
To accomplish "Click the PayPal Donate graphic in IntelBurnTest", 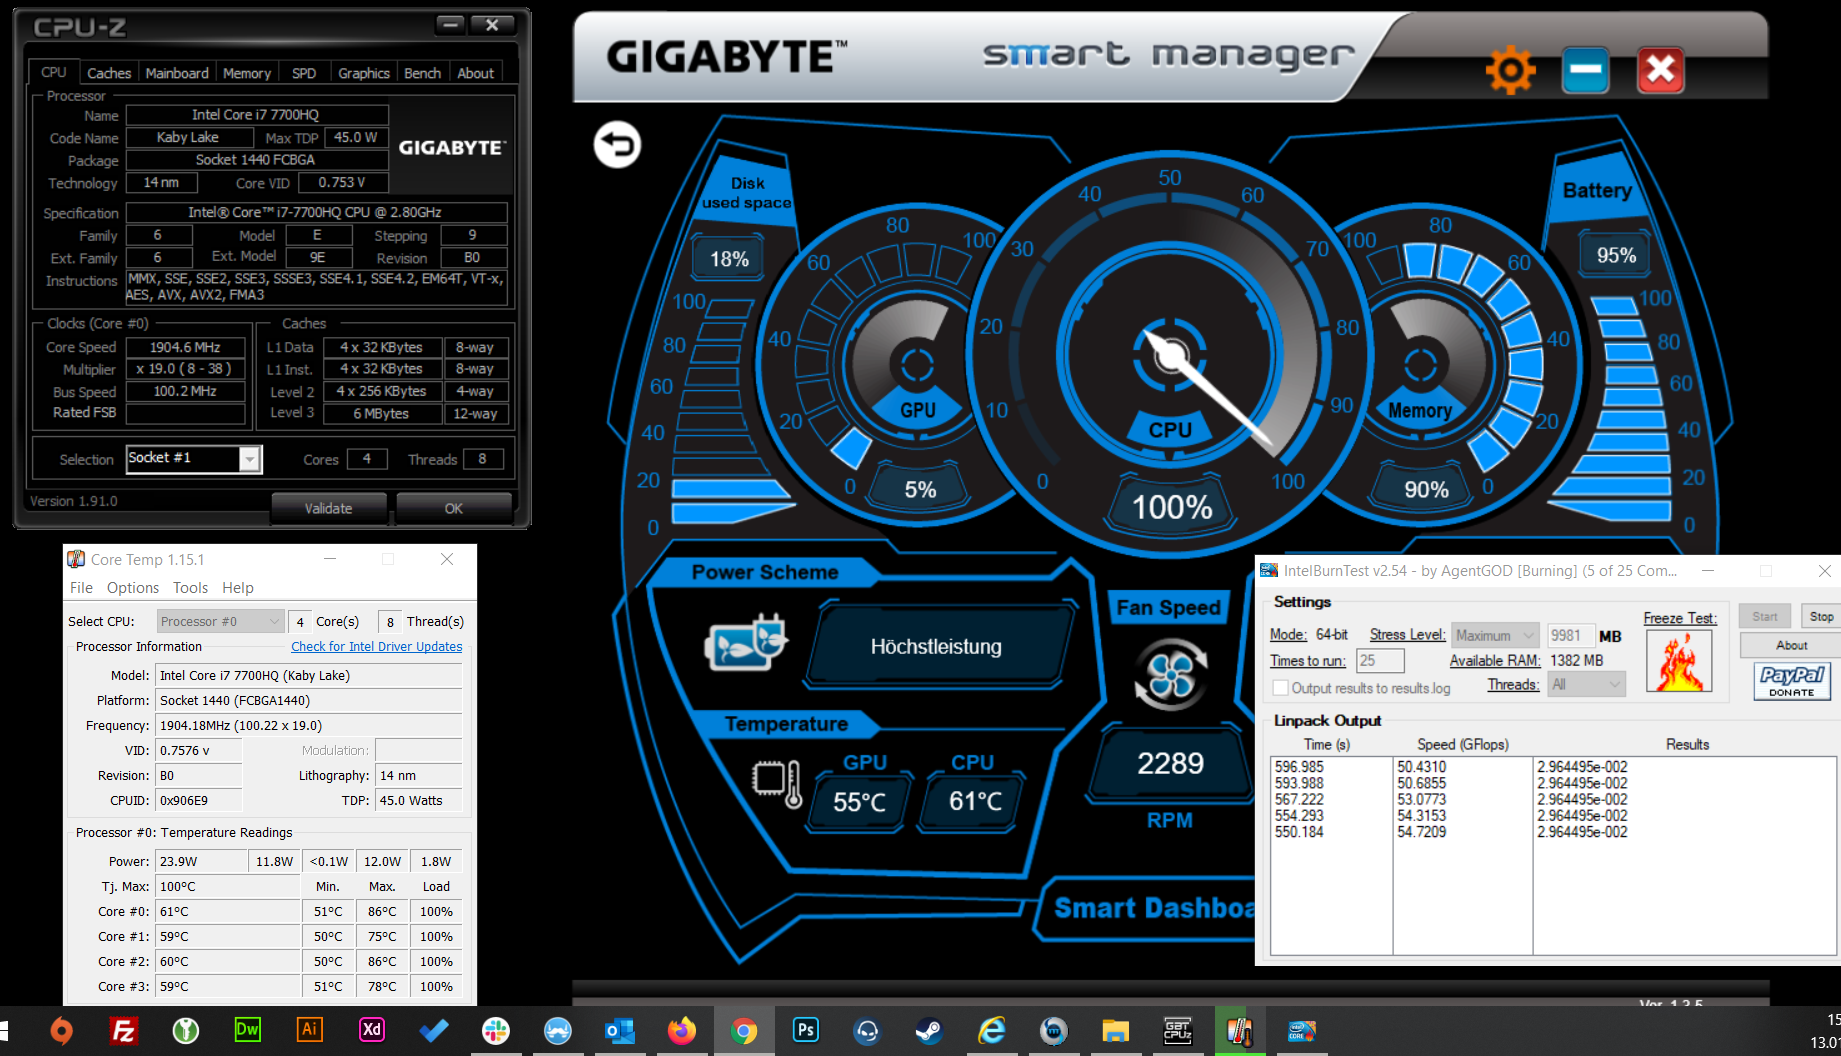I will click(1790, 681).
